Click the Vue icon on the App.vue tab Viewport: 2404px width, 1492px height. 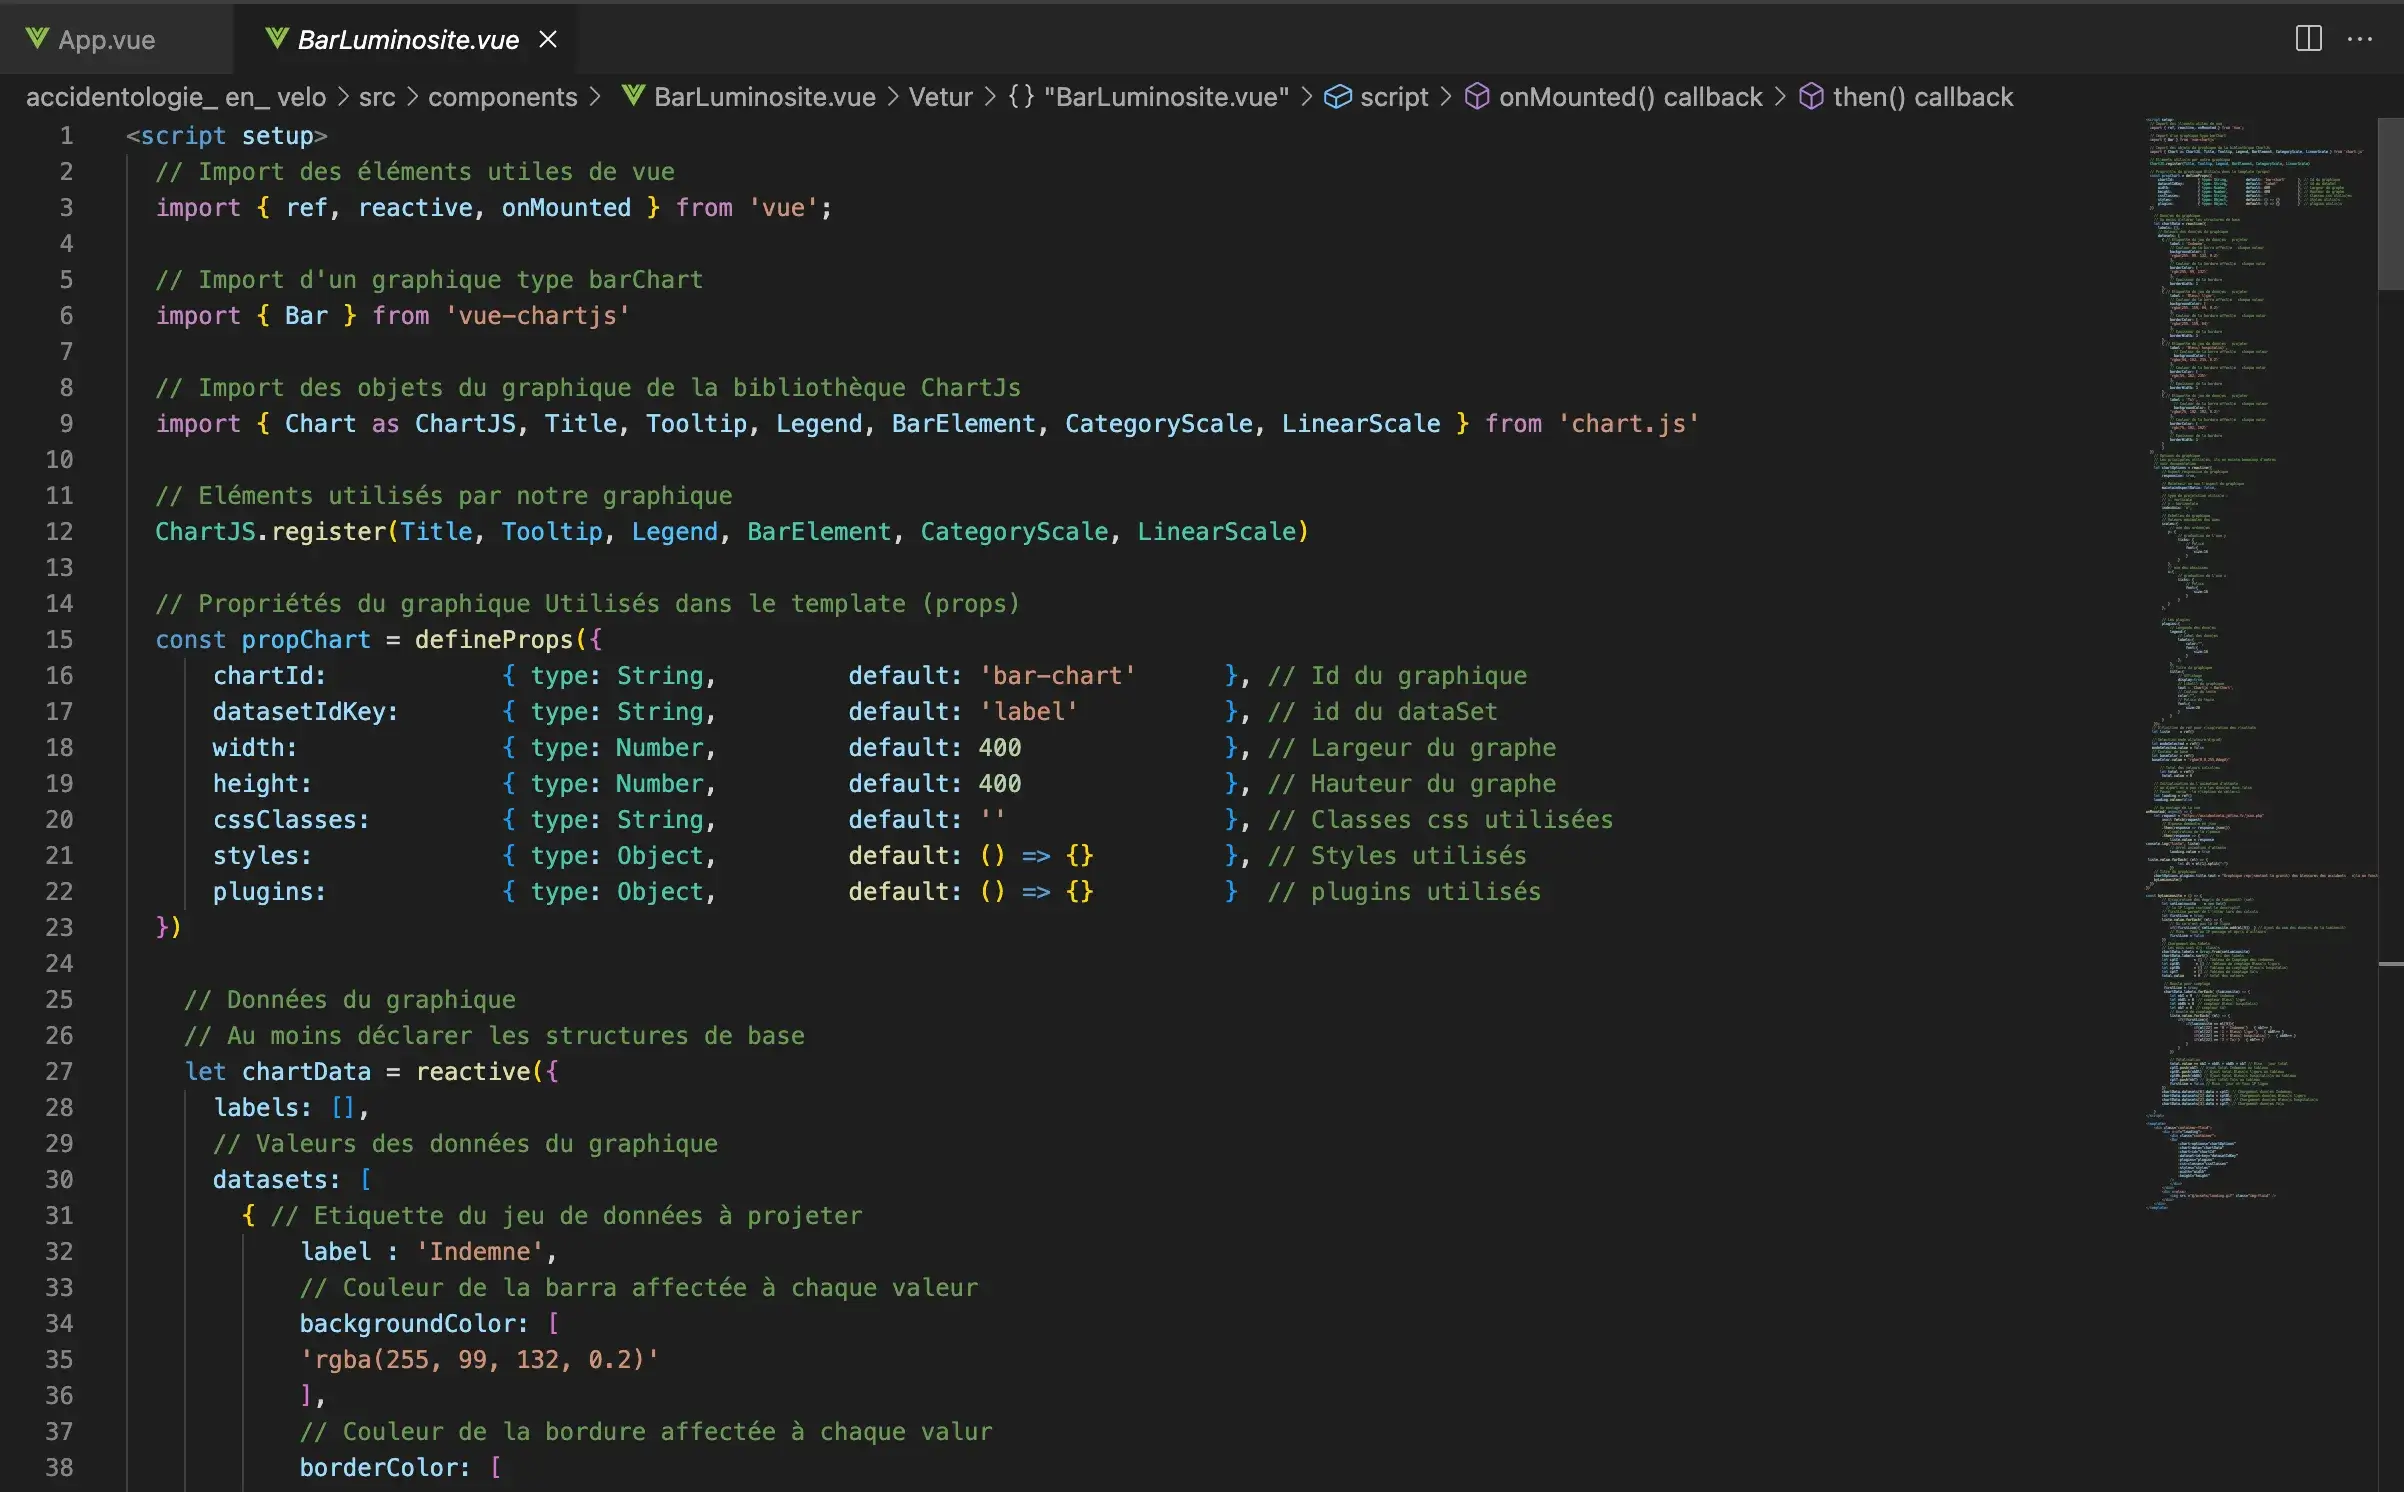click(38, 39)
